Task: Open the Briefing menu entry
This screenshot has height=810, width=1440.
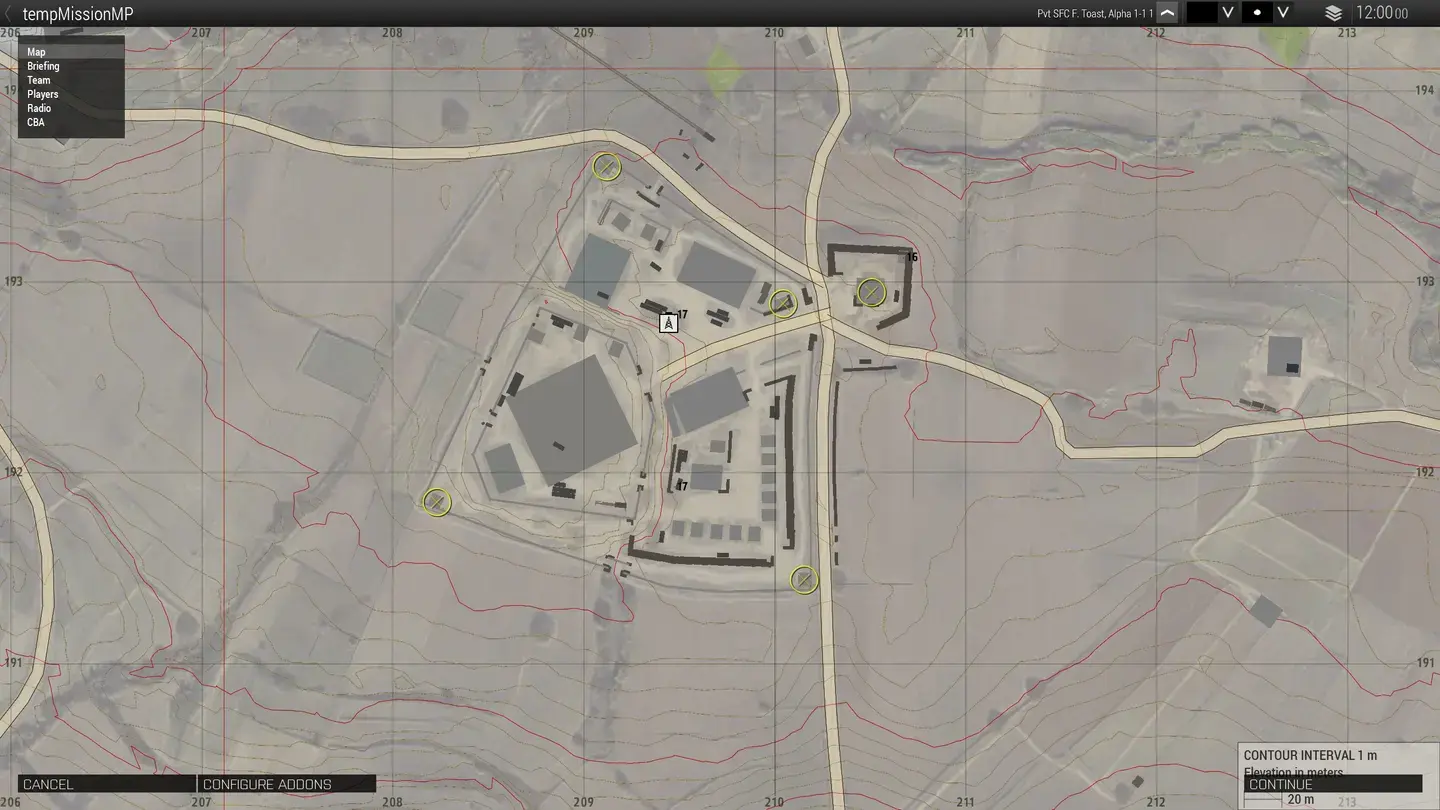Action: pyautogui.click(x=43, y=65)
